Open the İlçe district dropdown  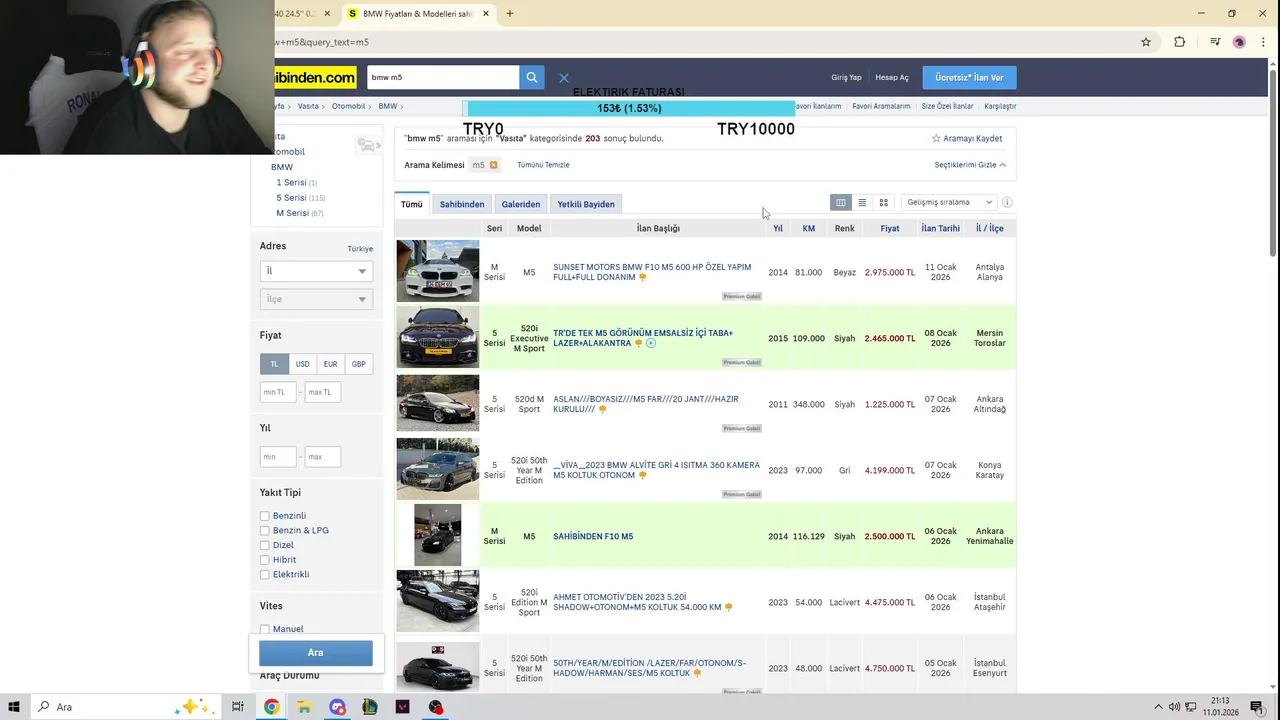tap(316, 299)
